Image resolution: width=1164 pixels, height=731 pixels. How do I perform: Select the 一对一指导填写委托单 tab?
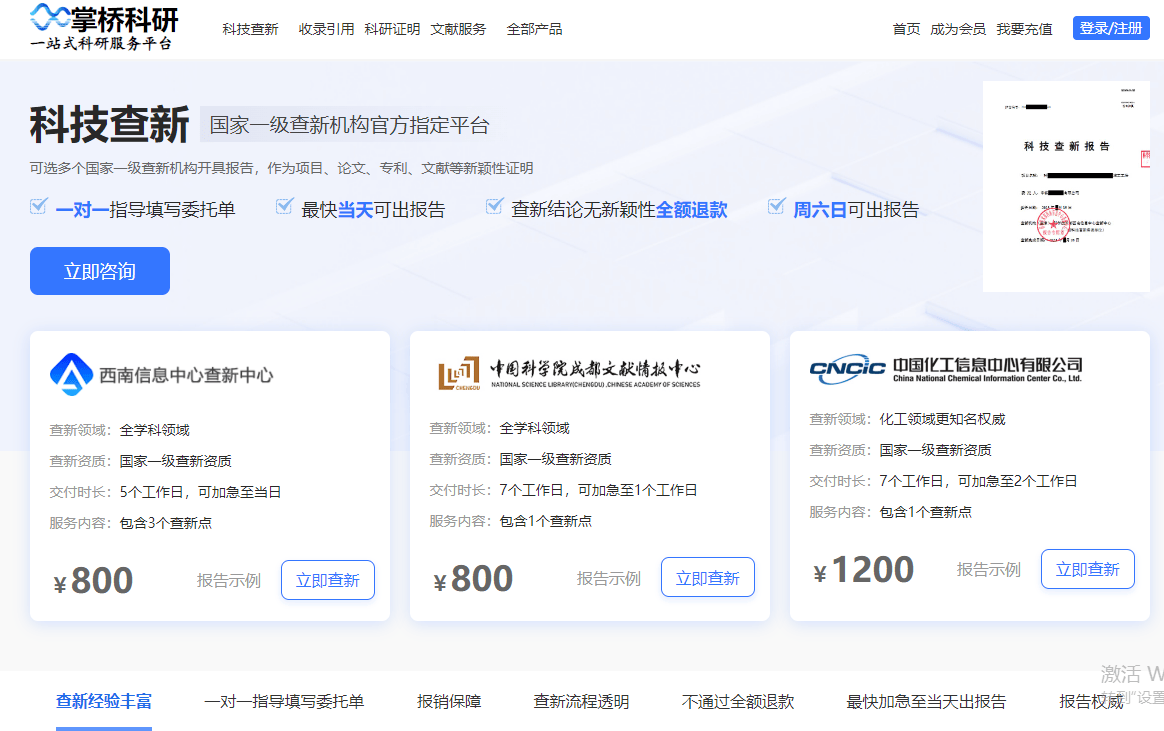[x=284, y=701]
